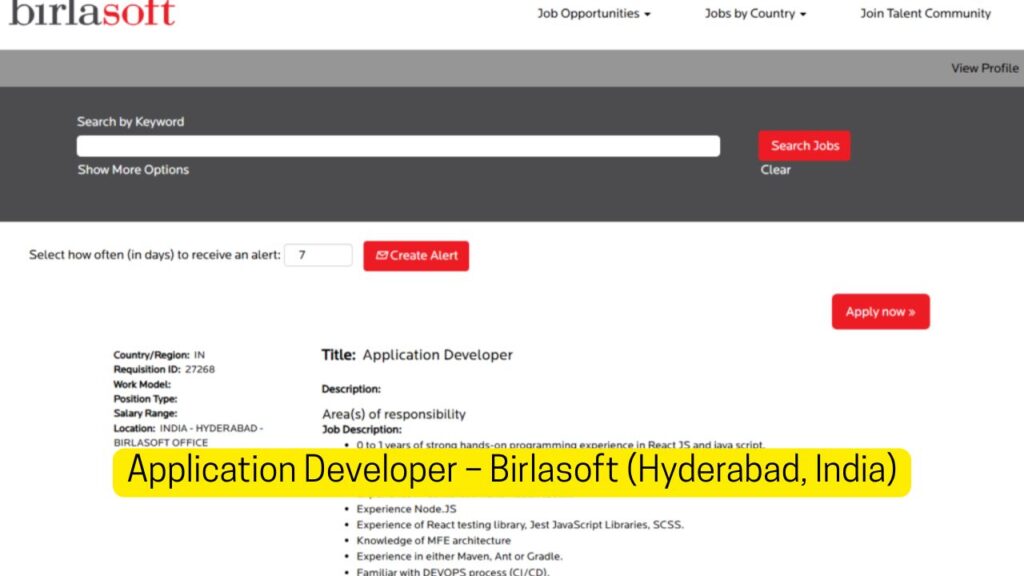The width and height of the screenshot is (1024, 576).
Task: Open Join Talent Community page
Action: 925,14
